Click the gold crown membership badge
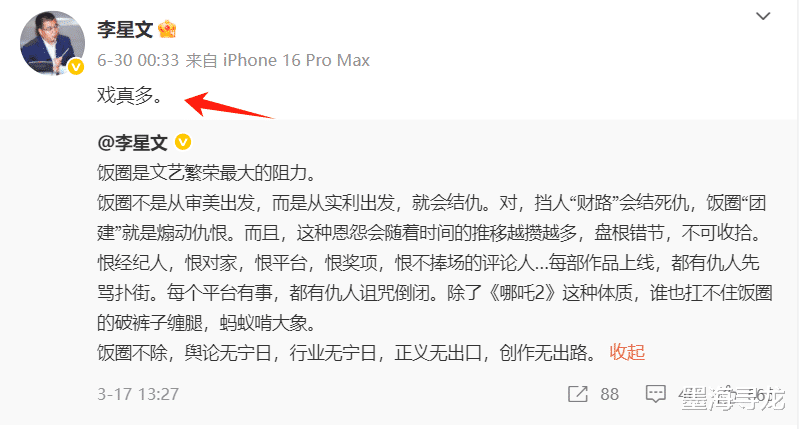The width and height of the screenshot is (799, 429). [x=167, y=29]
